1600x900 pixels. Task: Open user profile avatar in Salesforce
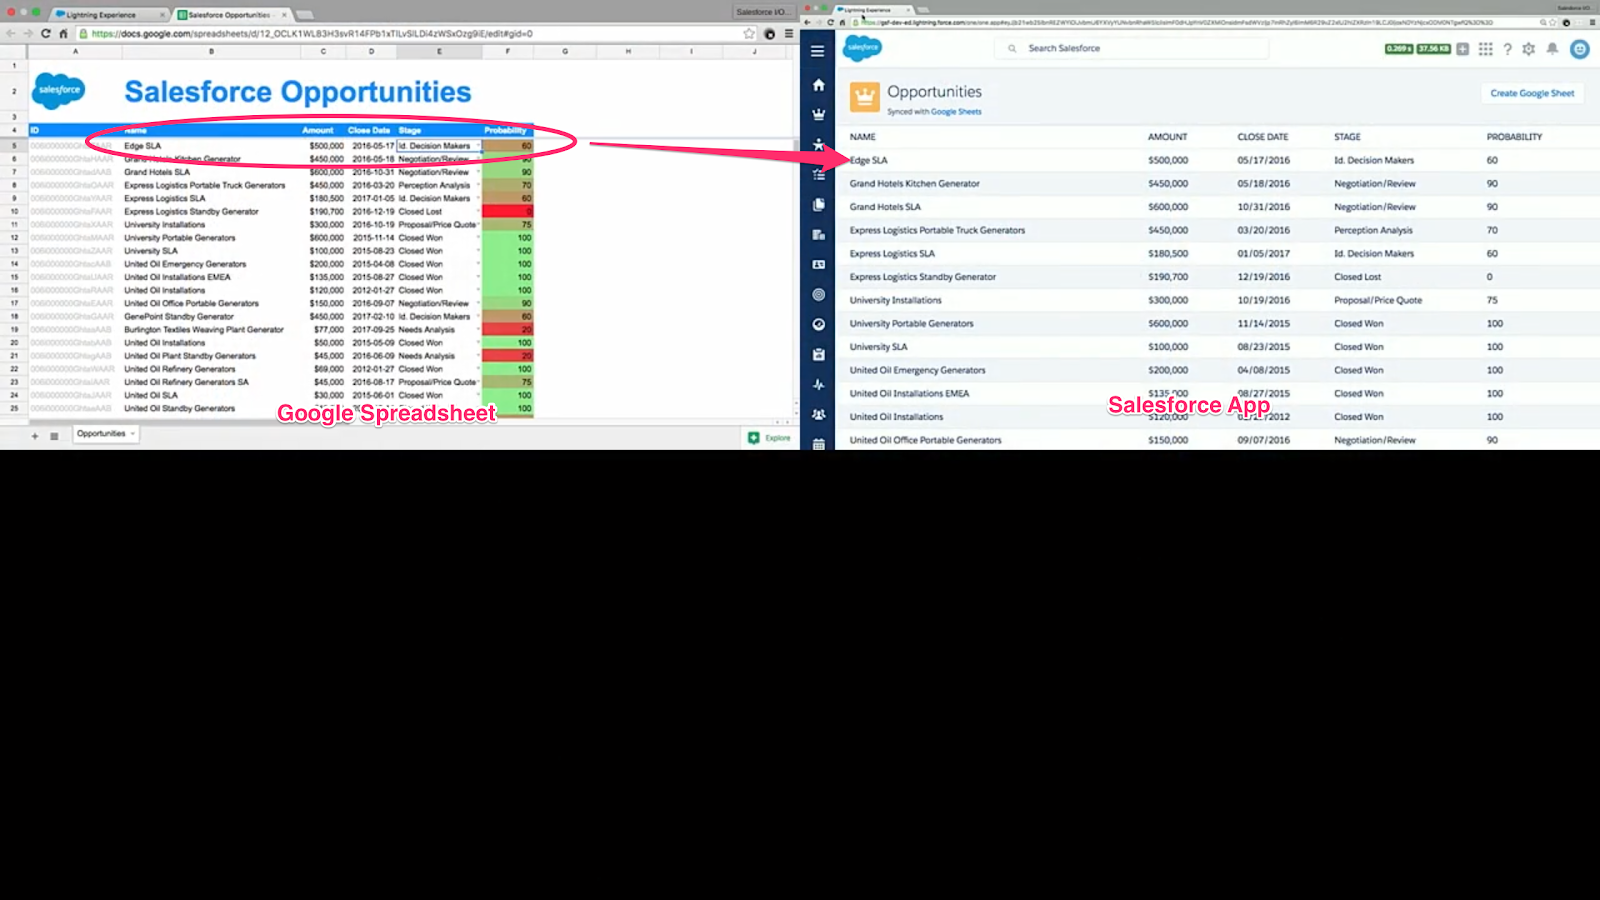pyautogui.click(x=1580, y=49)
